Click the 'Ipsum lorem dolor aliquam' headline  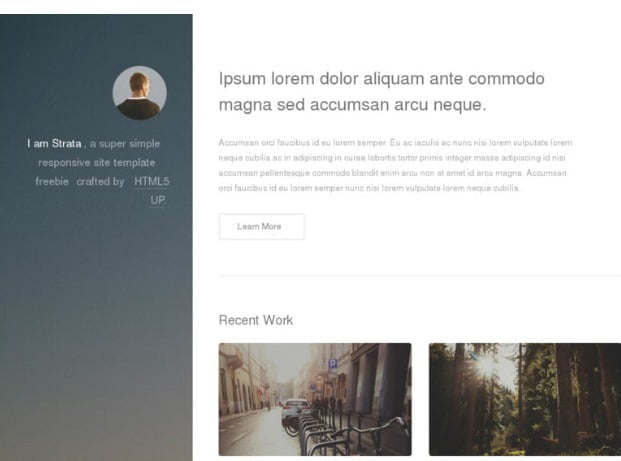point(381,78)
